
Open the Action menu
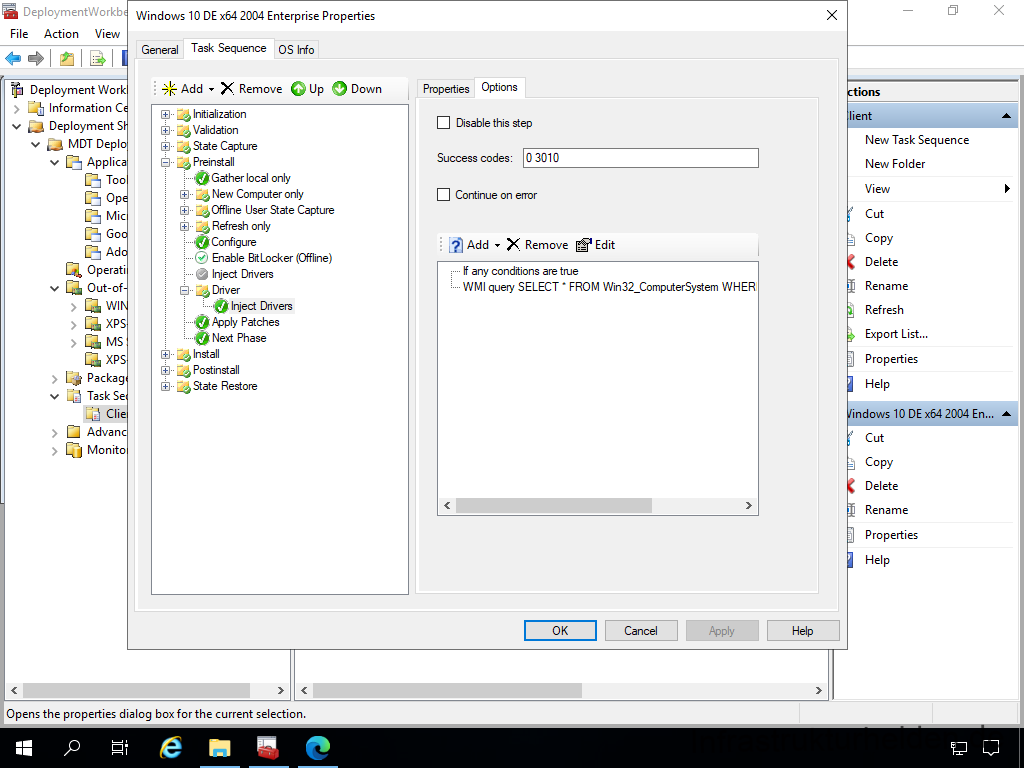tap(61, 34)
